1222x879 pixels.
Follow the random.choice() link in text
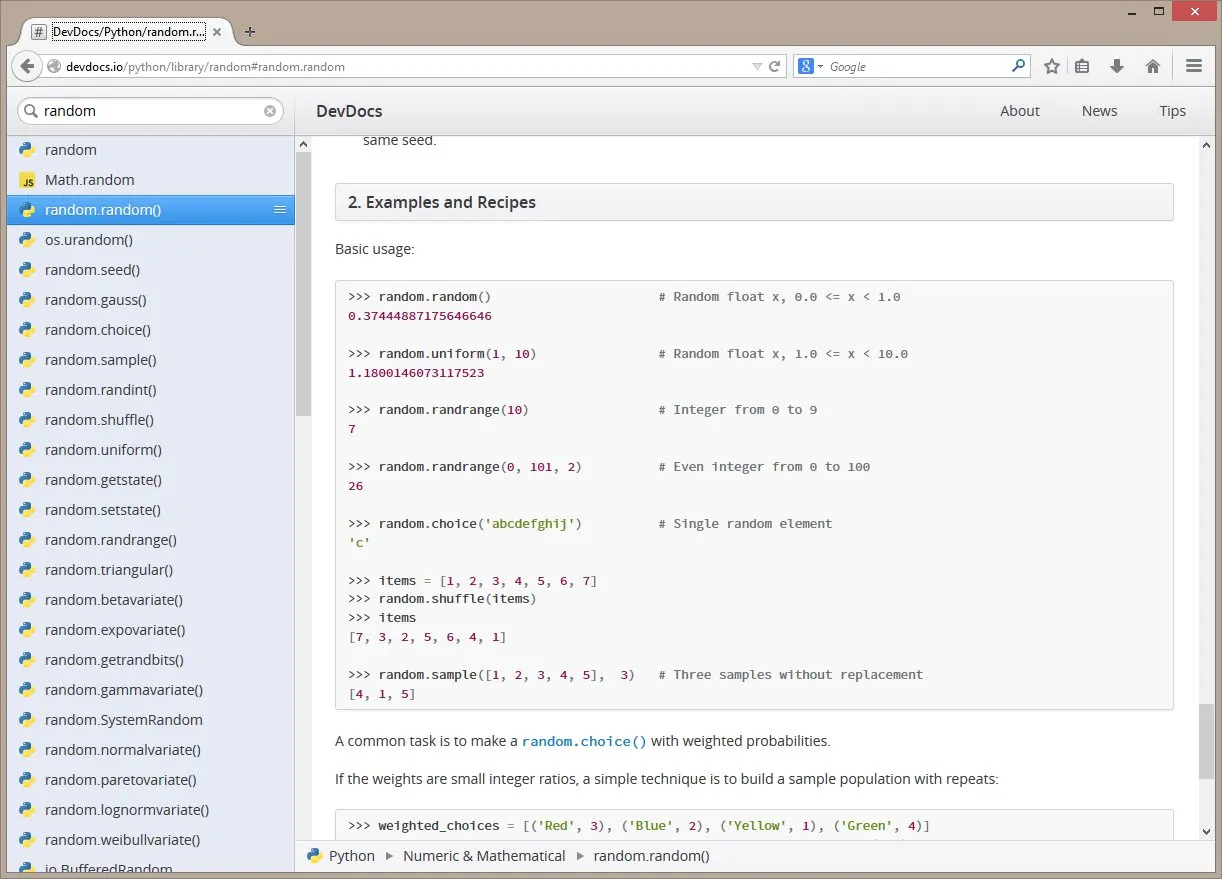(x=584, y=741)
